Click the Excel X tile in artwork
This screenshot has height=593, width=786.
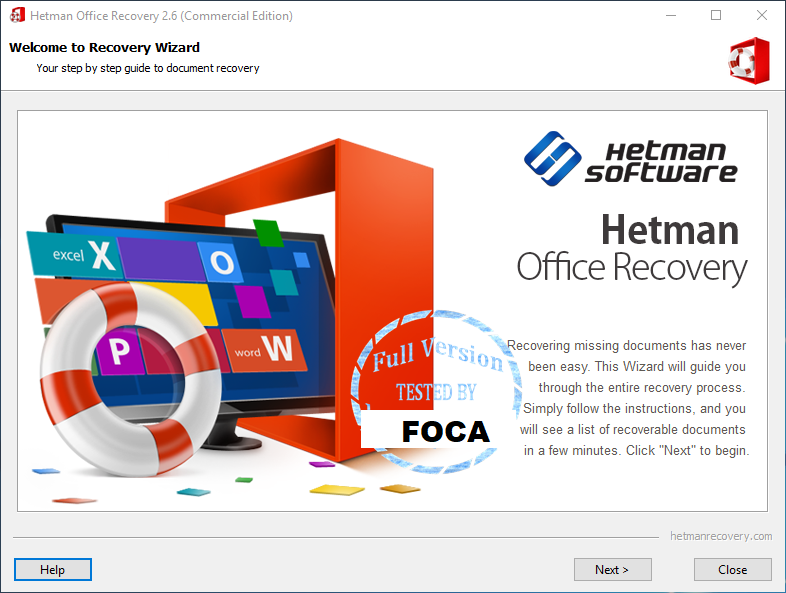point(75,254)
